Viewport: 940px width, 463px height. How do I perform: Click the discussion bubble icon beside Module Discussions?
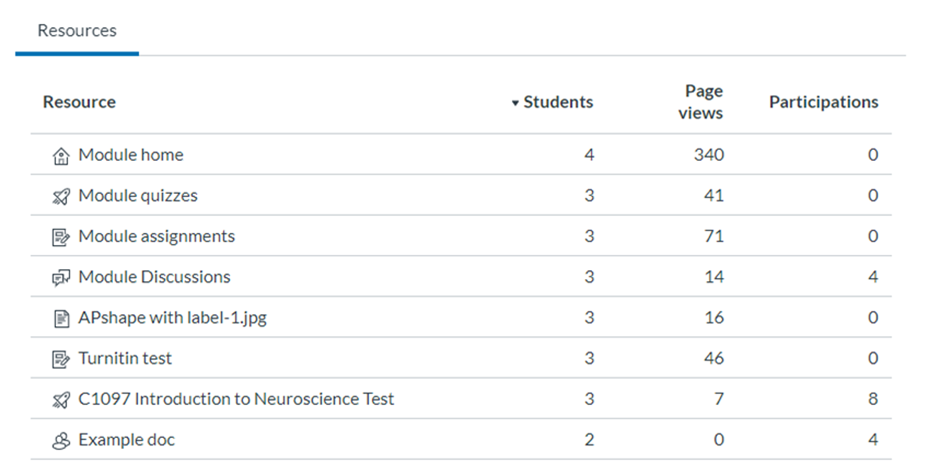pos(61,278)
